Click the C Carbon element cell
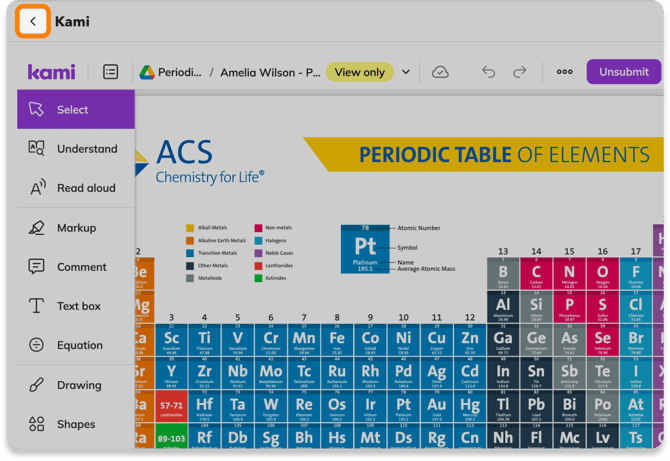Viewport: 670px width, 461px height. (536, 273)
